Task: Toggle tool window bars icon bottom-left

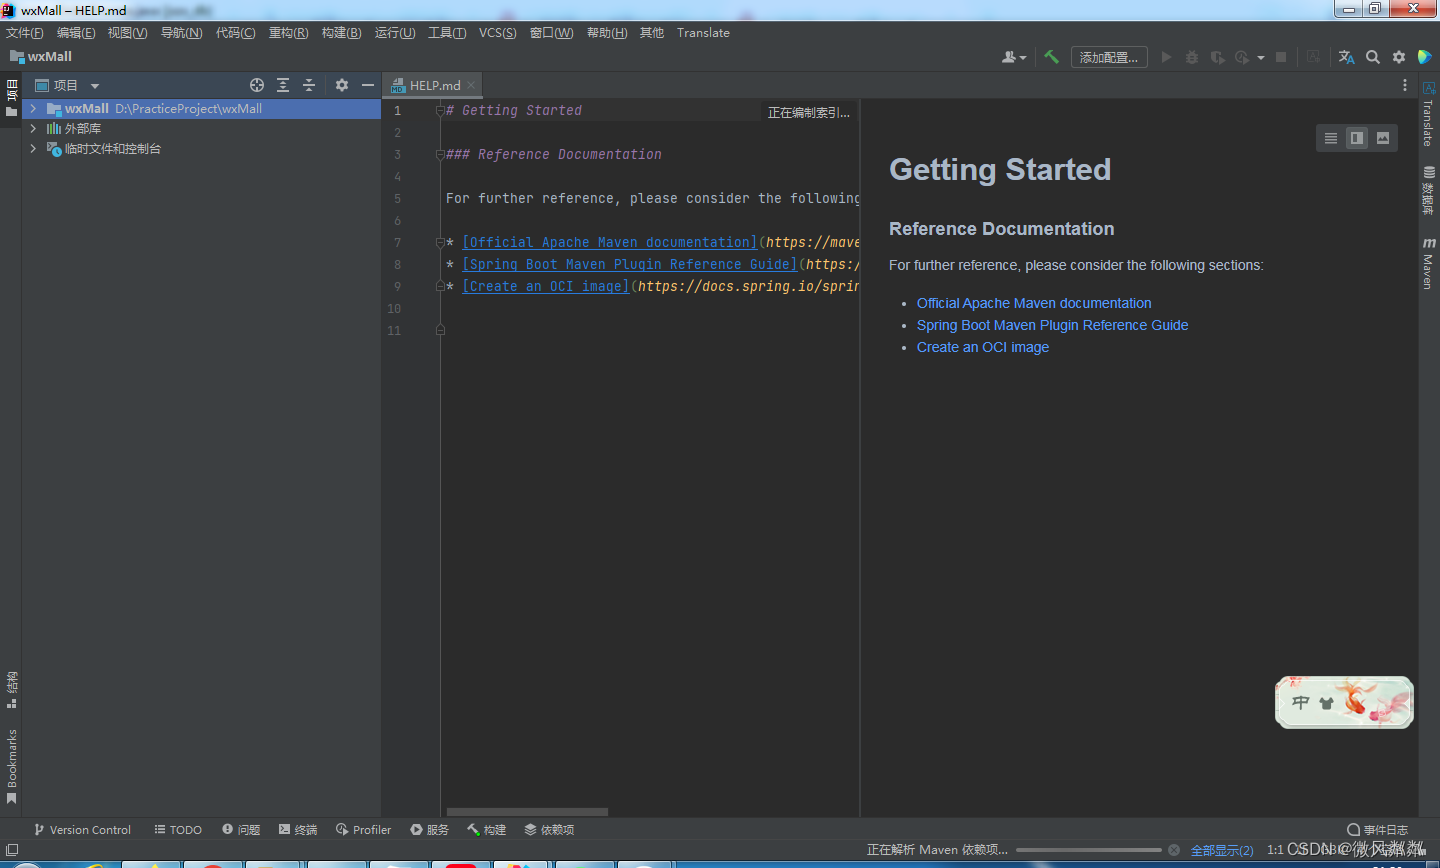Action: 12,850
